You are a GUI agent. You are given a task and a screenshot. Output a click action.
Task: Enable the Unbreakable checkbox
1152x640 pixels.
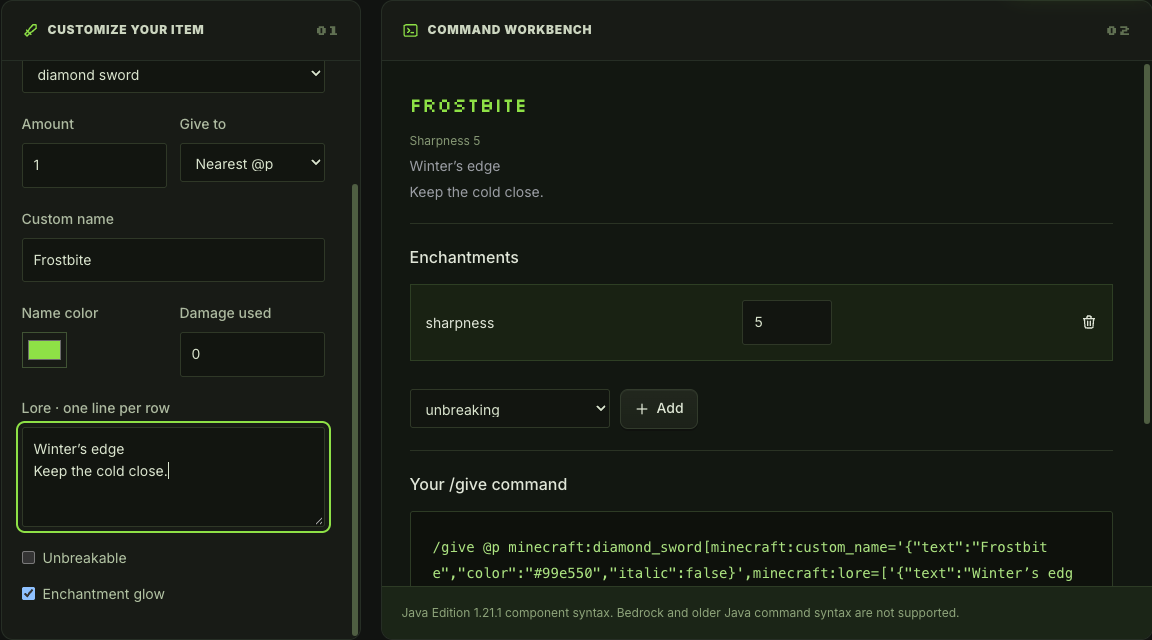coord(29,558)
